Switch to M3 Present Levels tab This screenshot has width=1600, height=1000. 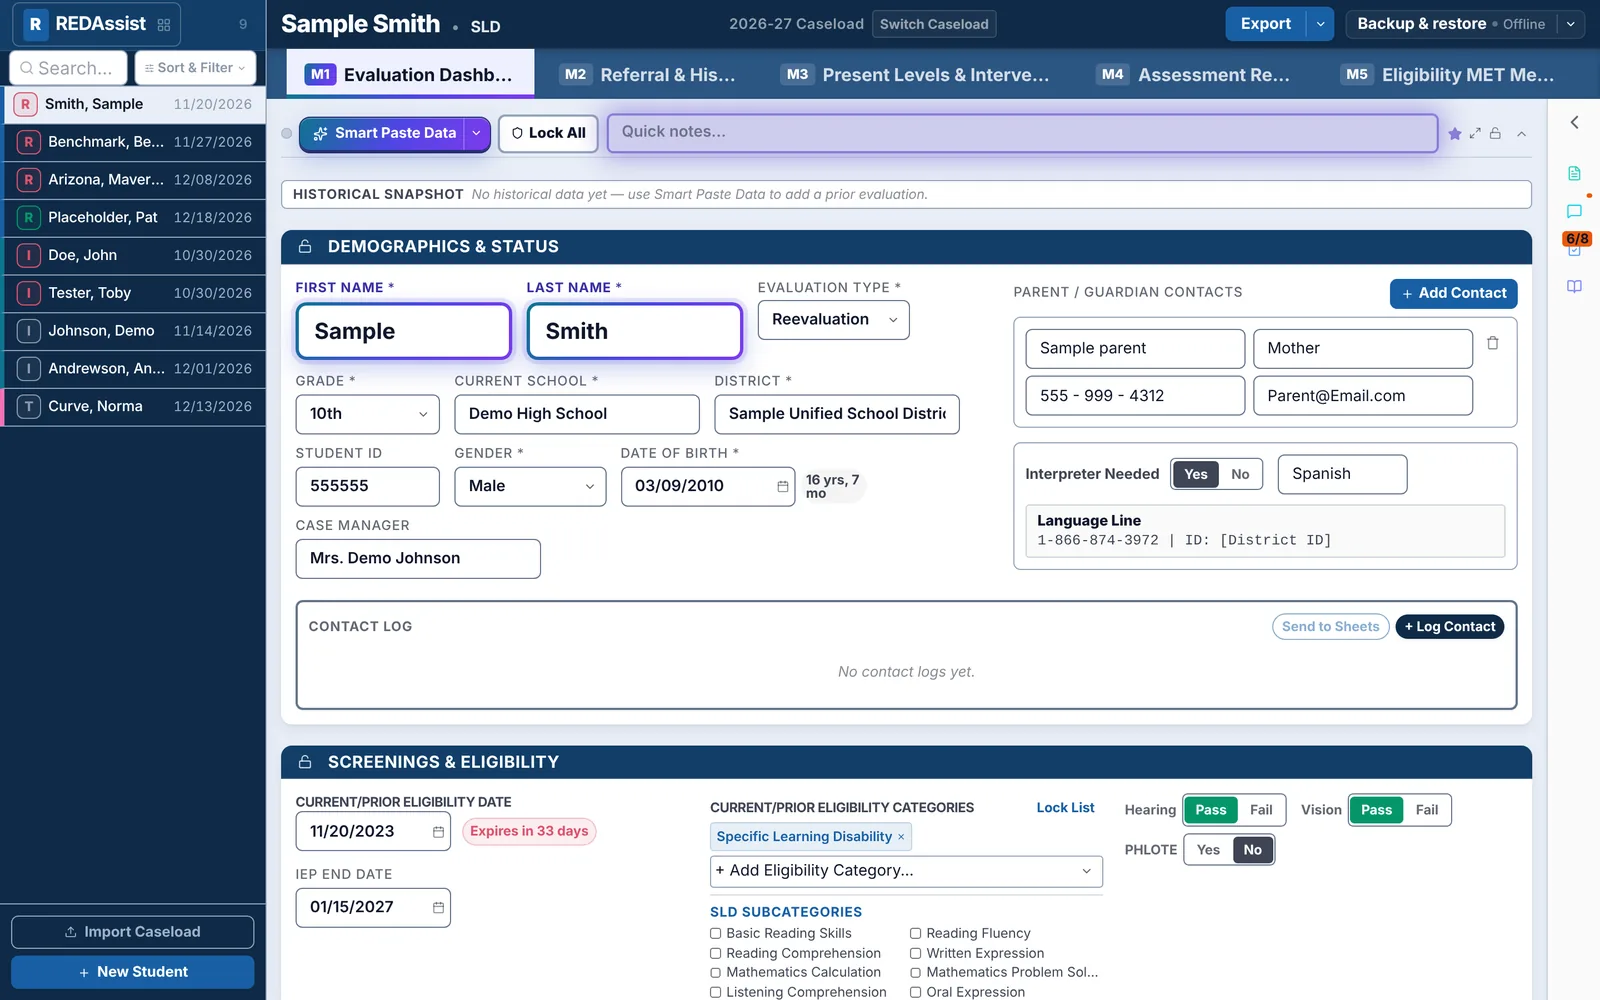coord(915,75)
